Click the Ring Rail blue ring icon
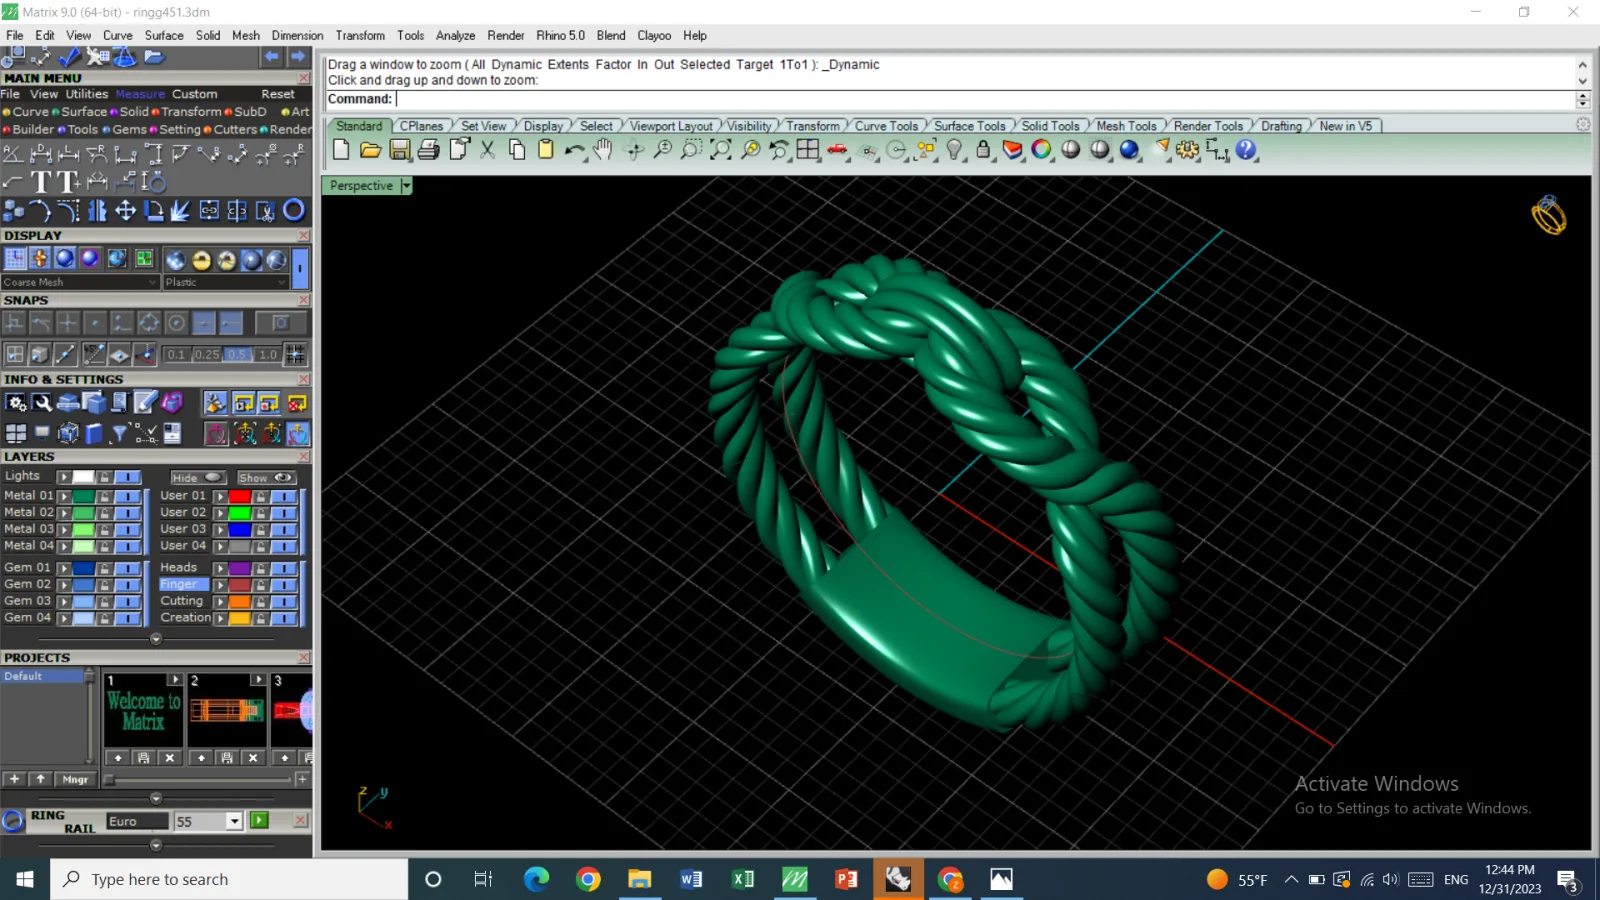1600x900 pixels. coord(13,821)
